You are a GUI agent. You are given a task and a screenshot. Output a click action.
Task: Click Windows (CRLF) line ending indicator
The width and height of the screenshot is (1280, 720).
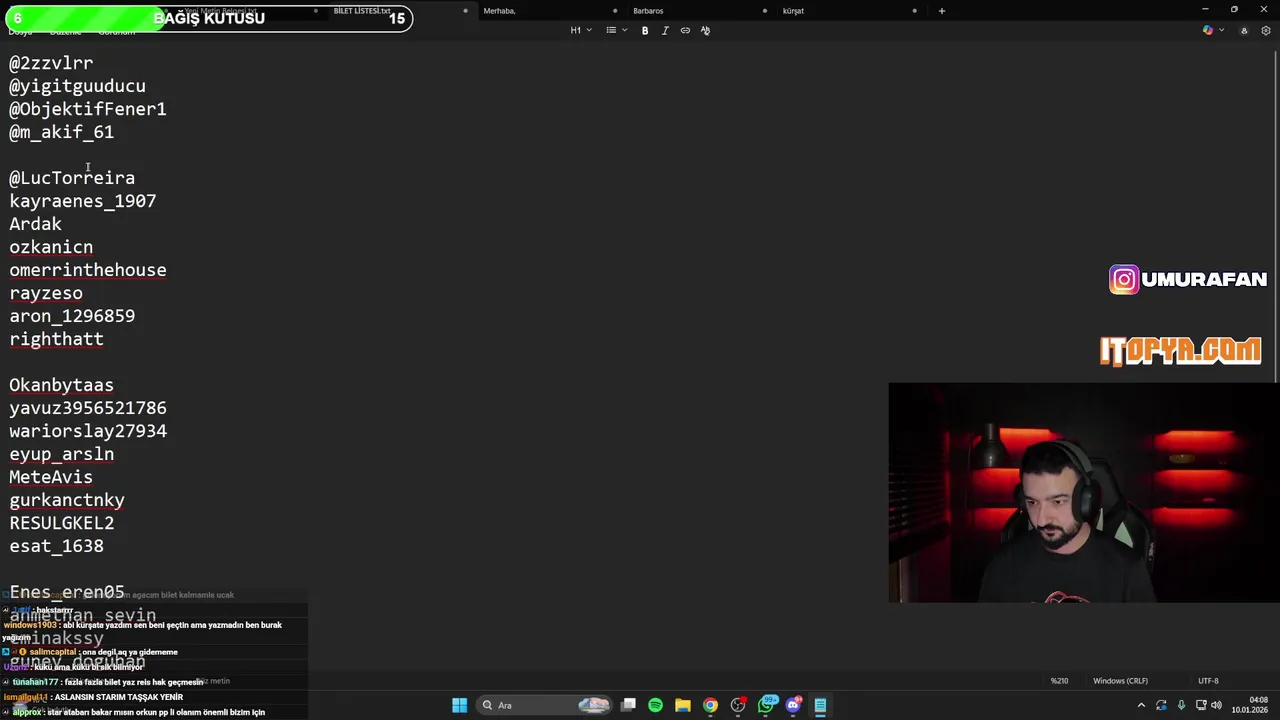[x=1120, y=681]
